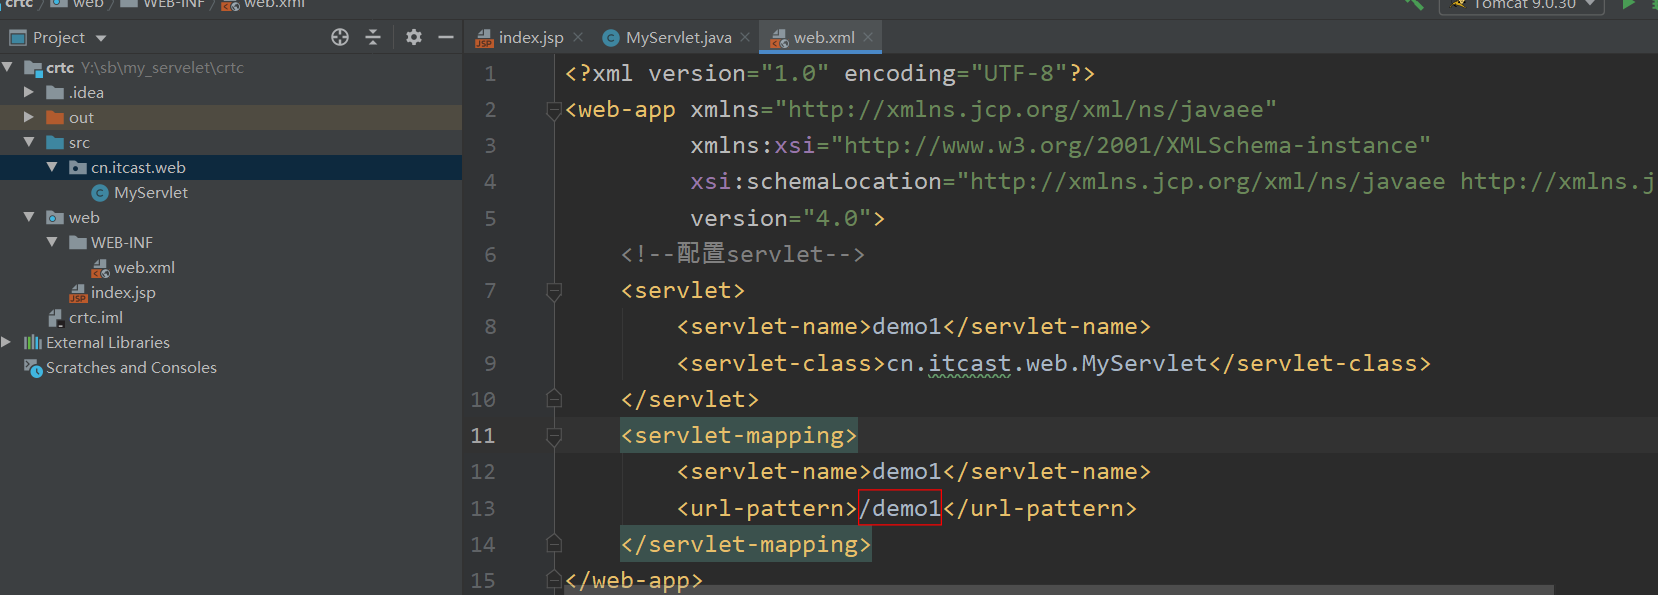Click the Collapse All icon in Project panel

click(373, 37)
